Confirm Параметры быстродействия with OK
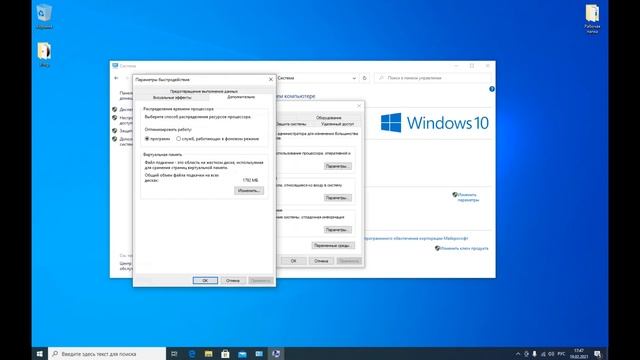 tap(205, 280)
